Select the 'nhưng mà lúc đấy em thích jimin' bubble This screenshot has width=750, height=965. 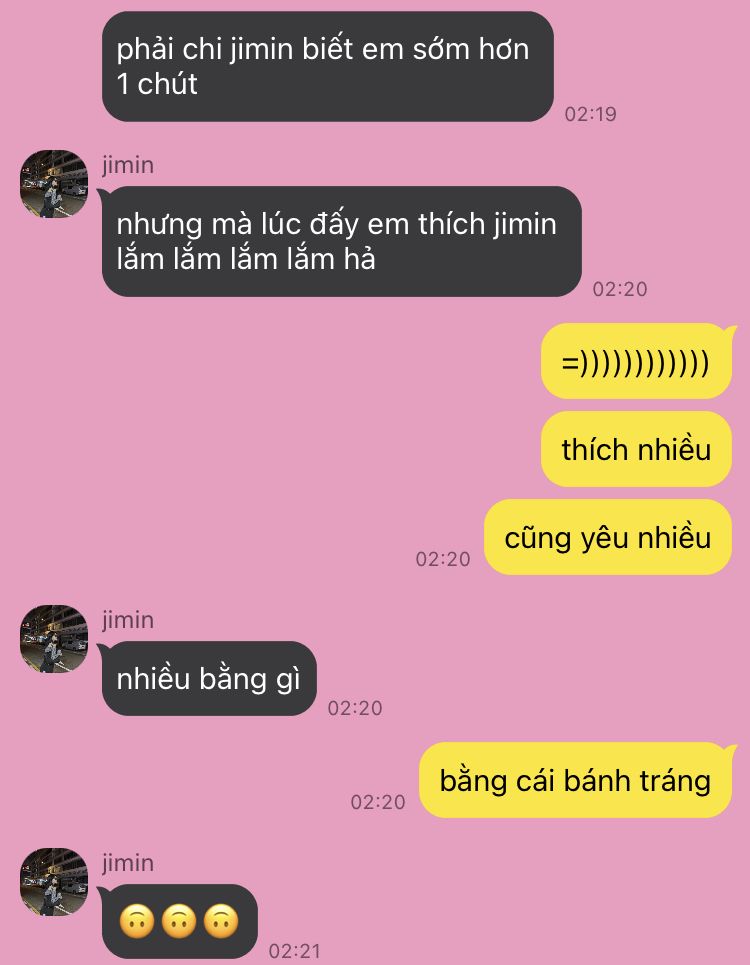coord(341,241)
